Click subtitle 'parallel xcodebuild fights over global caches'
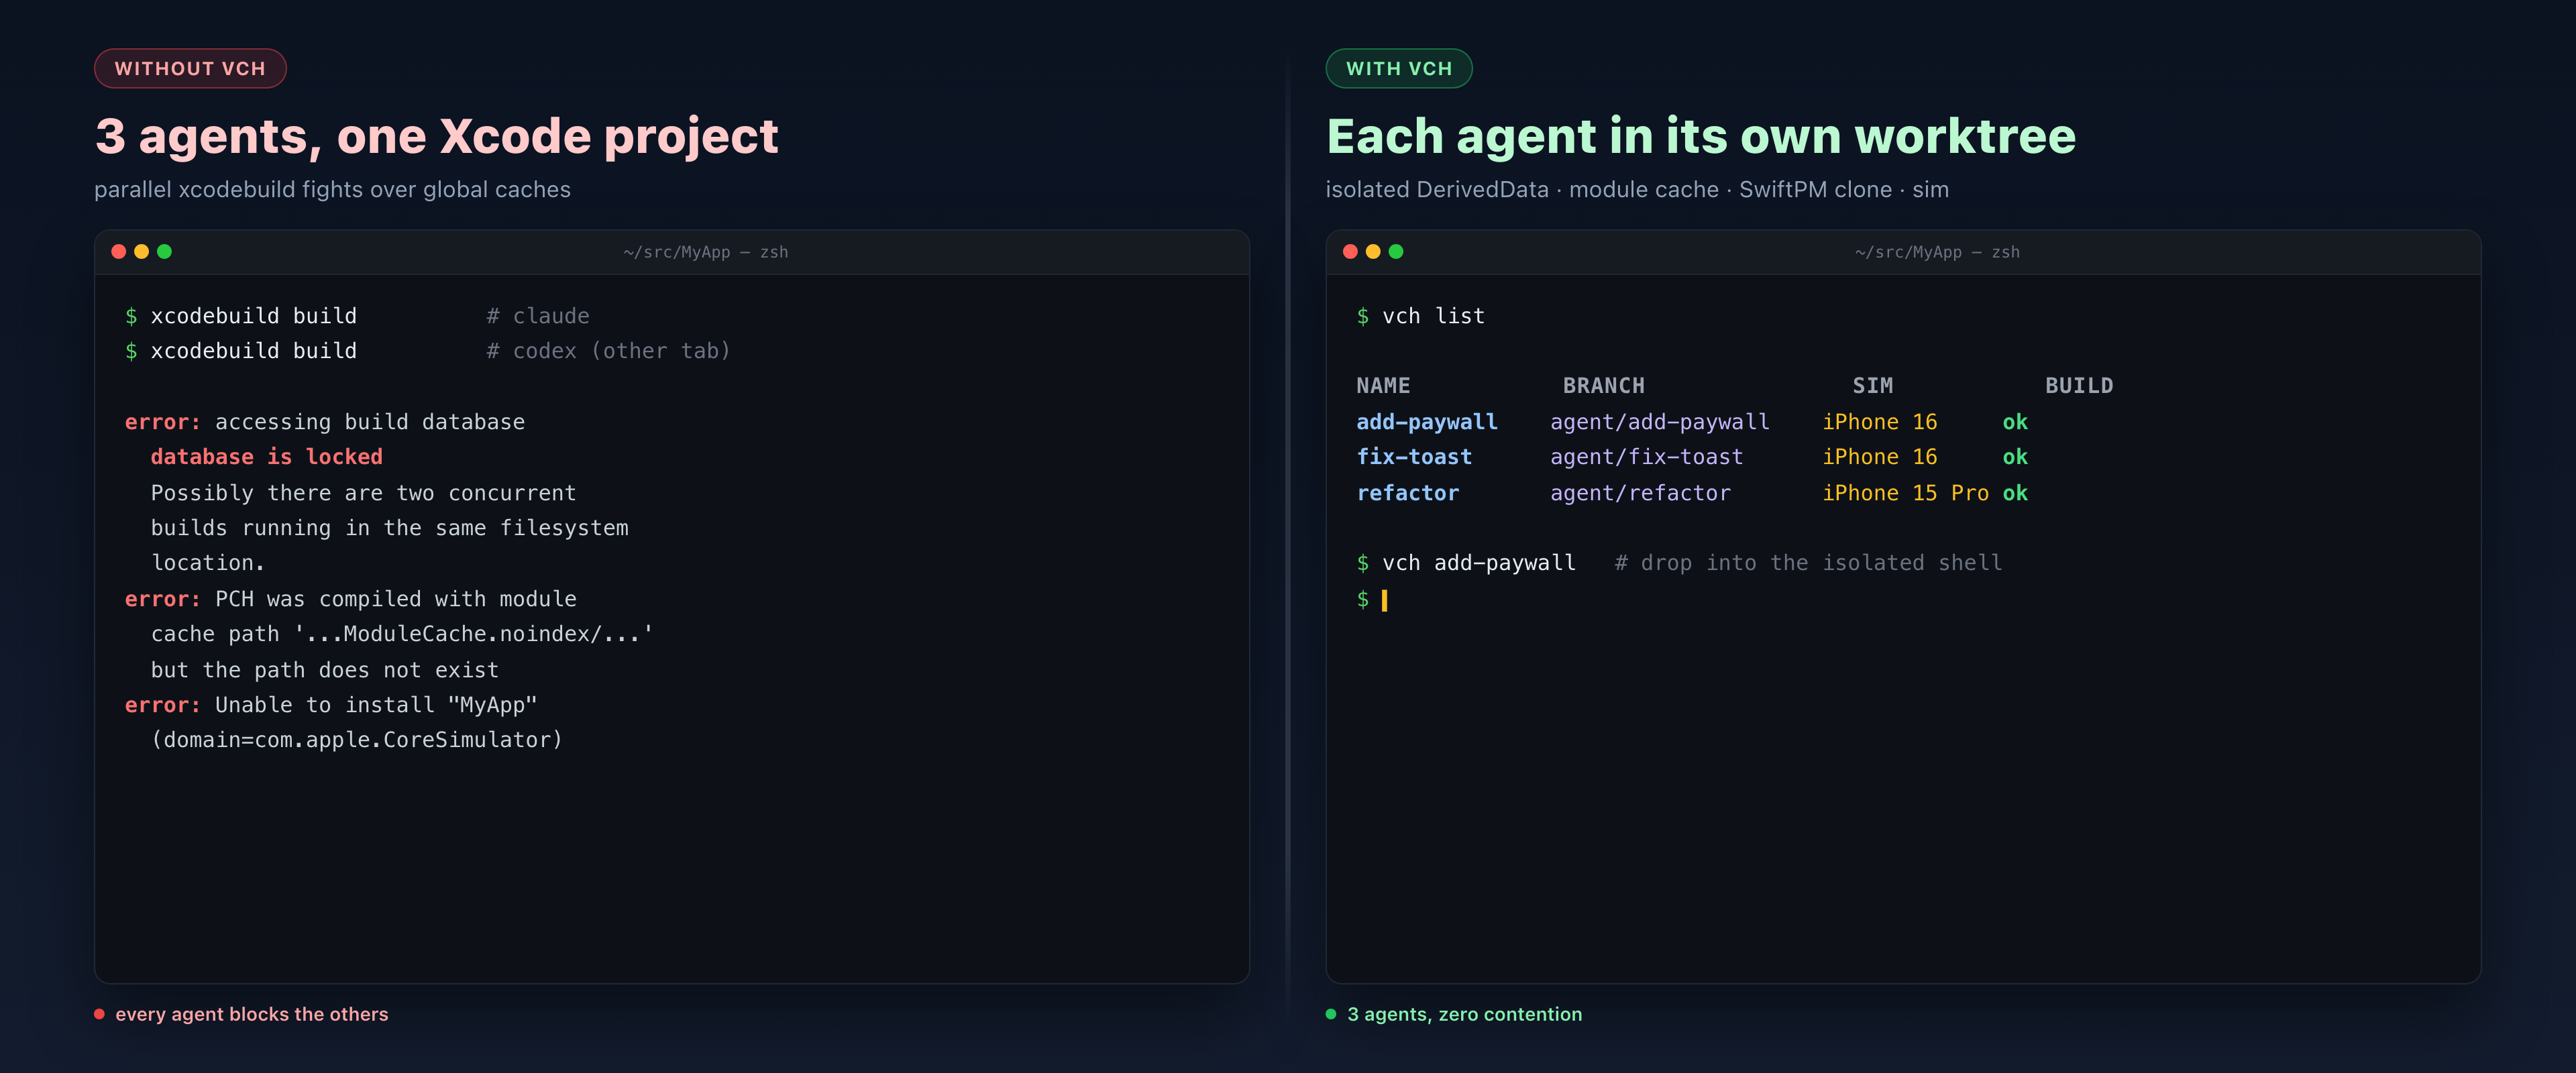The image size is (2576, 1073). 332,190
